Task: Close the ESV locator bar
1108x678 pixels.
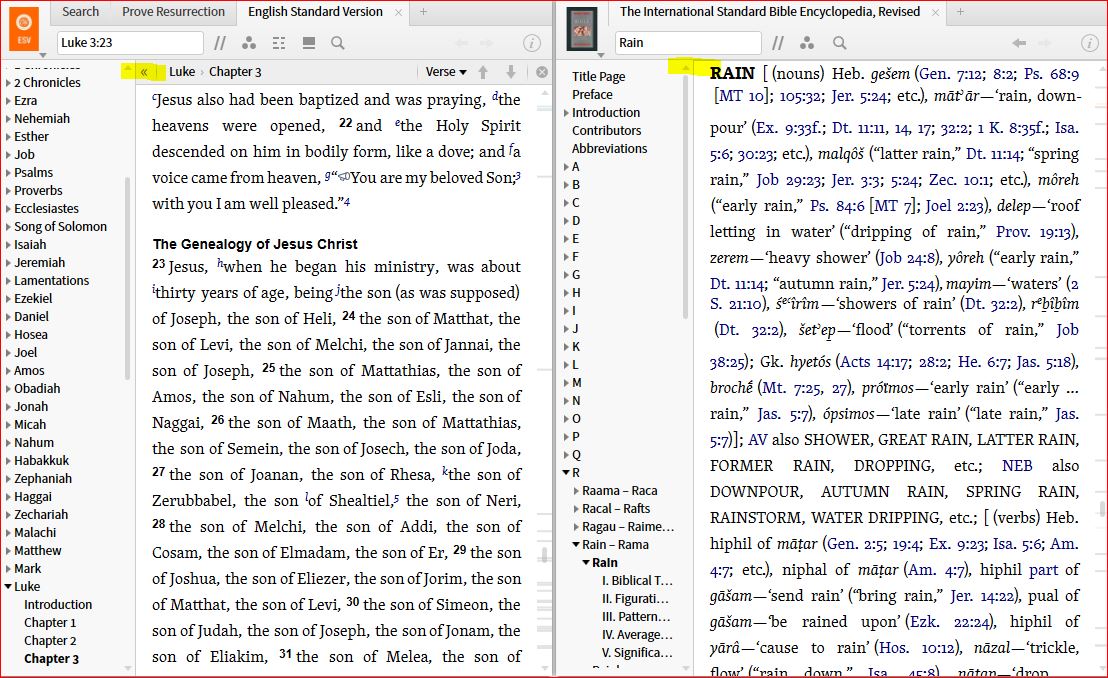Action: pyautogui.click(x=542, y=72)
